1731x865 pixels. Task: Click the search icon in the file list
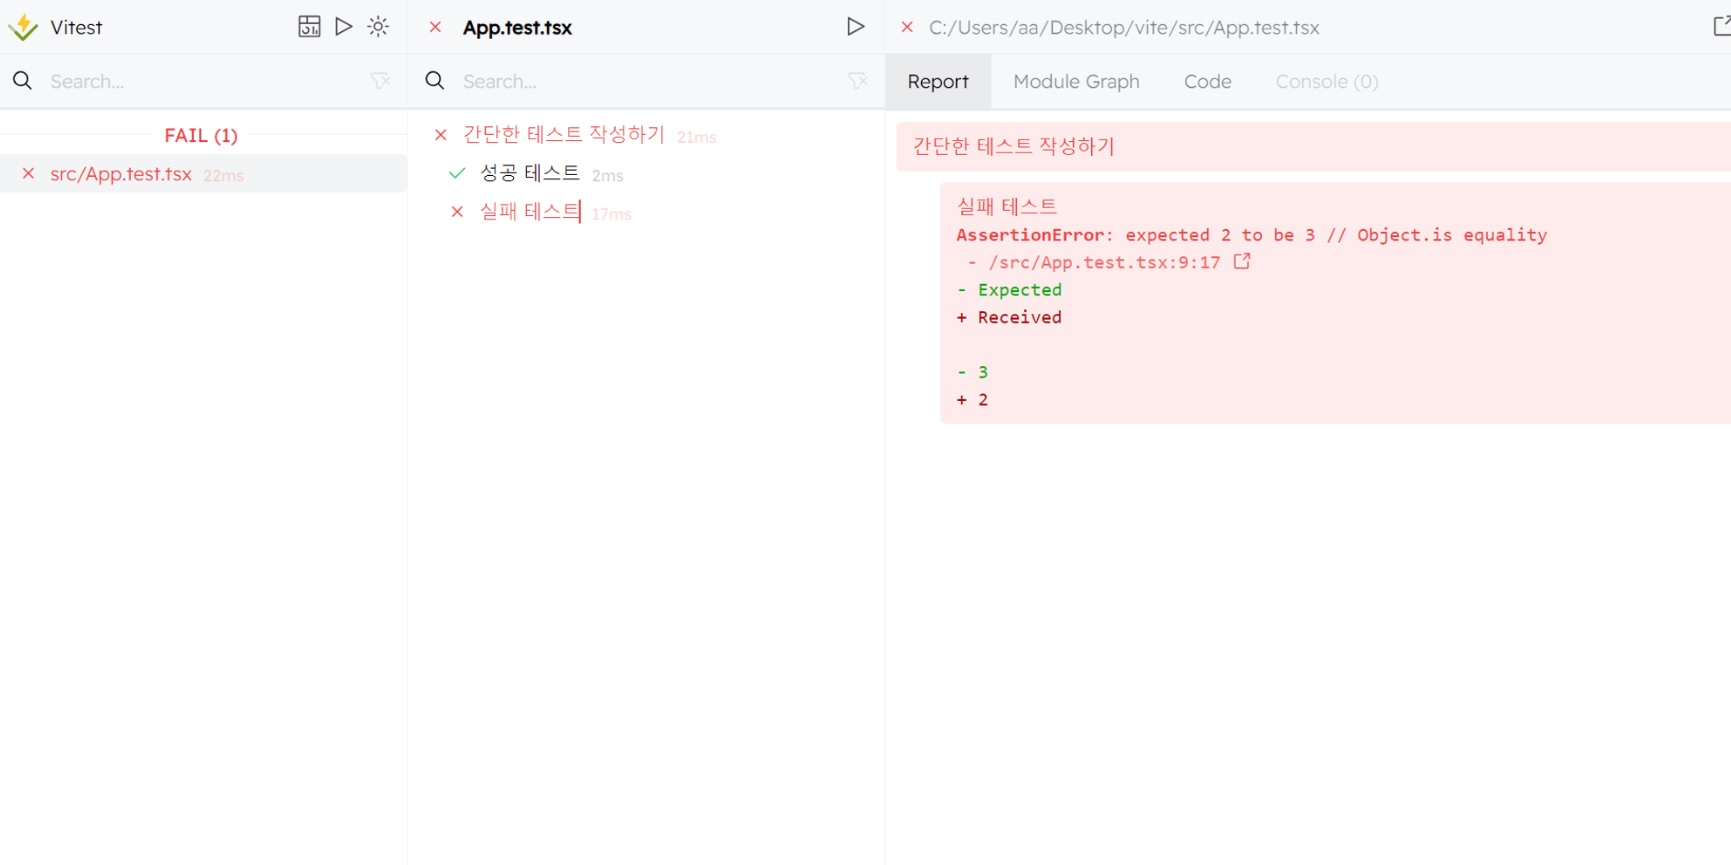coord(22,81)
